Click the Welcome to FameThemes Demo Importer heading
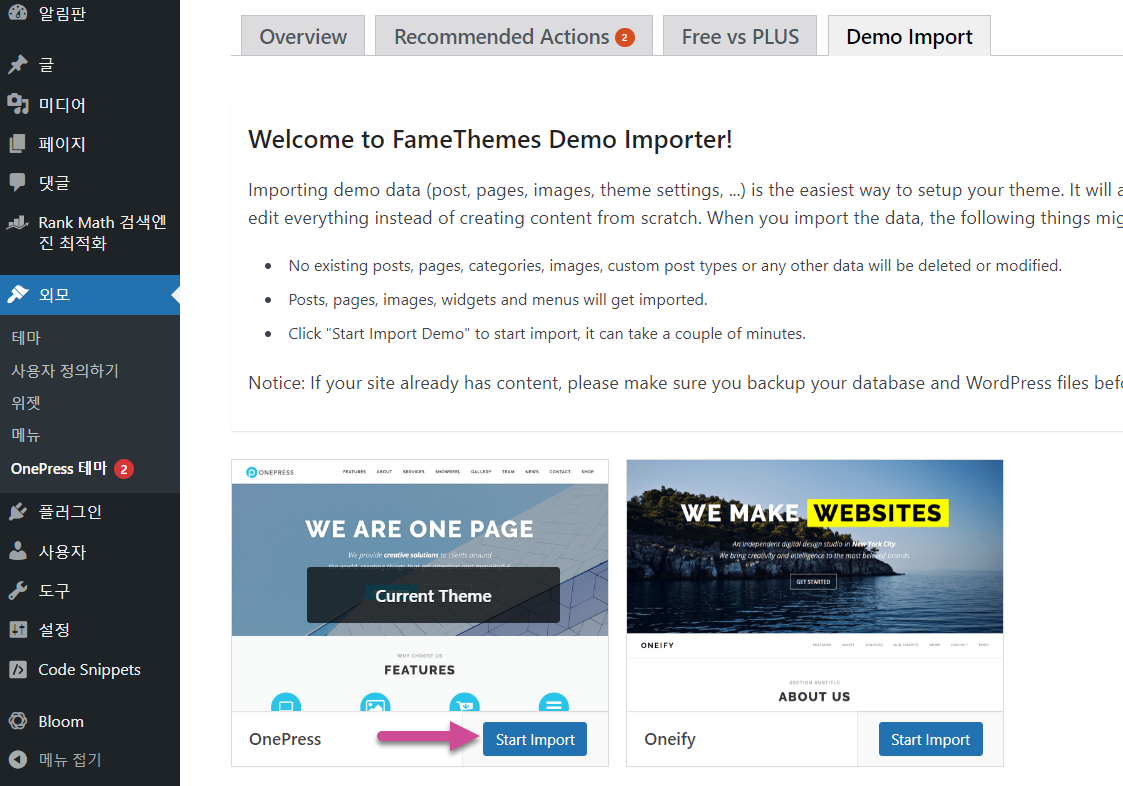The height and width of the screenshot is (786, 1123). 490,139
